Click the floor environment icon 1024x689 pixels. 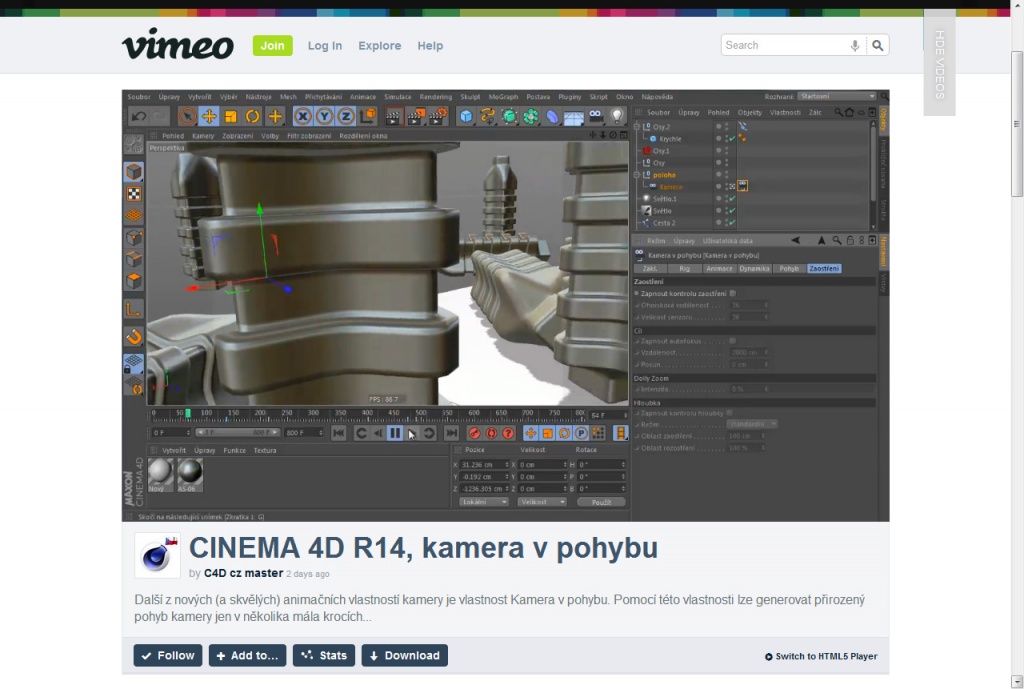(573, 118)
